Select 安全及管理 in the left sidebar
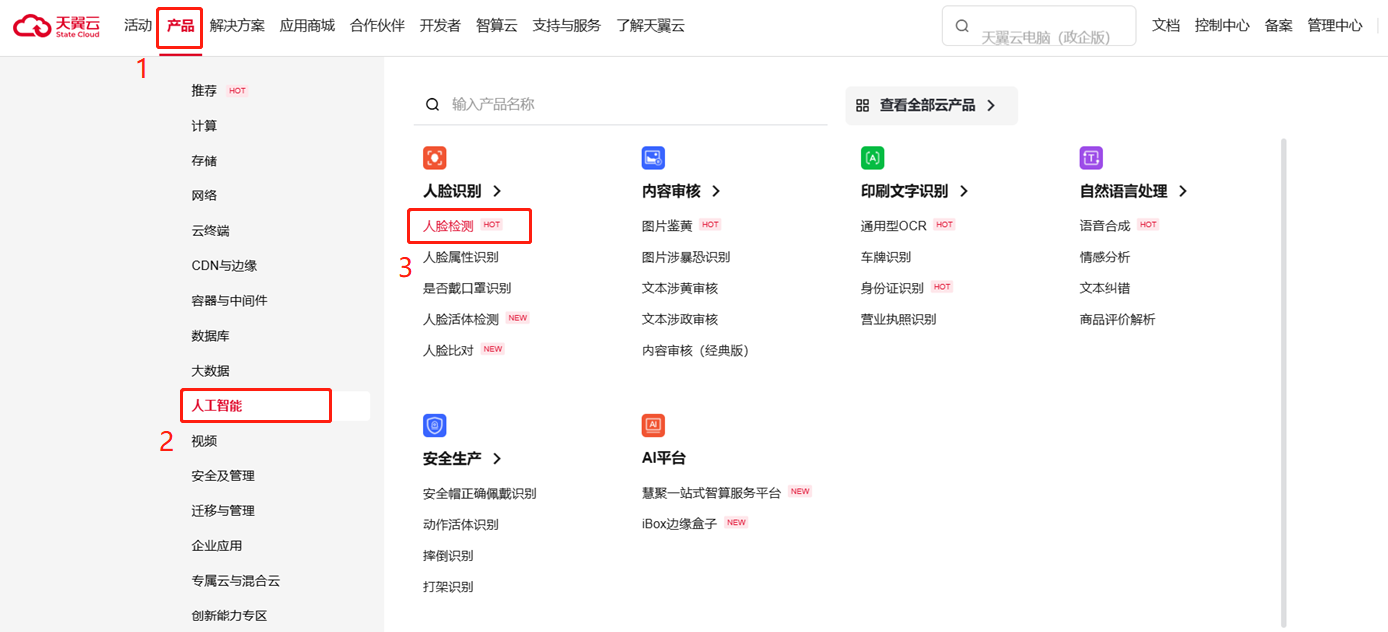Image resolution: width=1388 pixels, height=632 pixels. 223,476
